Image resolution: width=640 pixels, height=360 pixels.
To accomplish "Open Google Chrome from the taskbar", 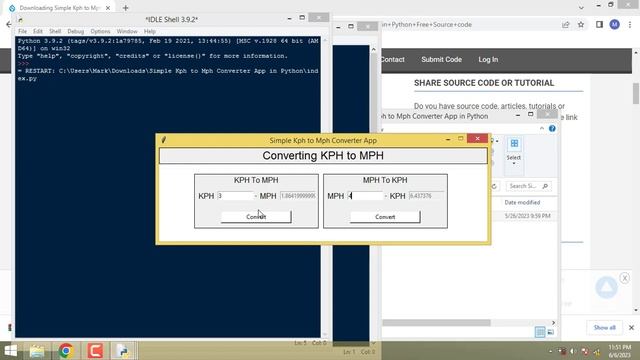I will tap(66, 351).
